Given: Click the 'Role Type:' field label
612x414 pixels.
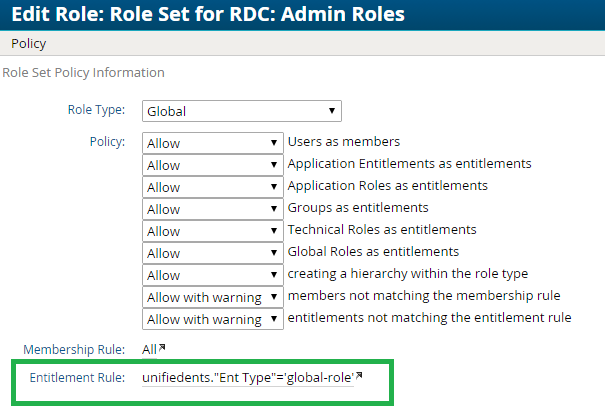Looking at the screenshot, I should click(94, 110).
